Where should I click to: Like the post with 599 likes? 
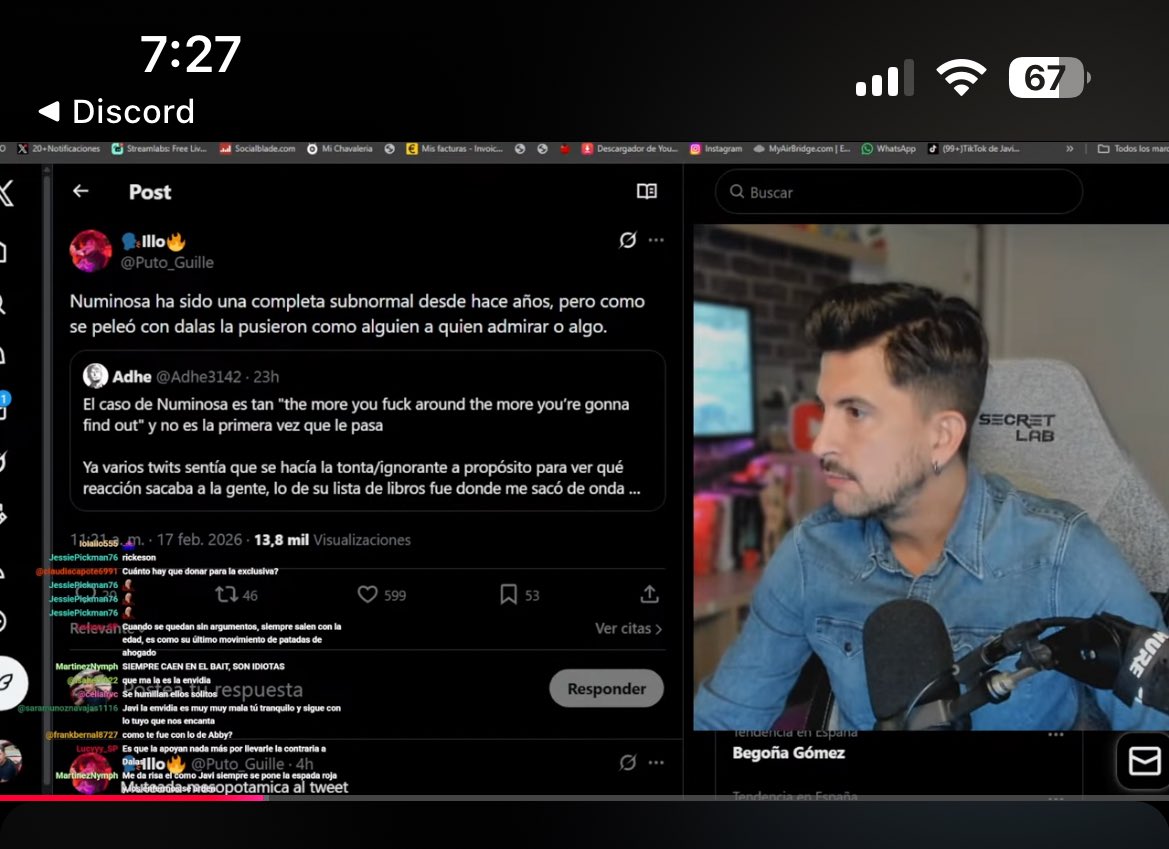[x=382, y=595]
